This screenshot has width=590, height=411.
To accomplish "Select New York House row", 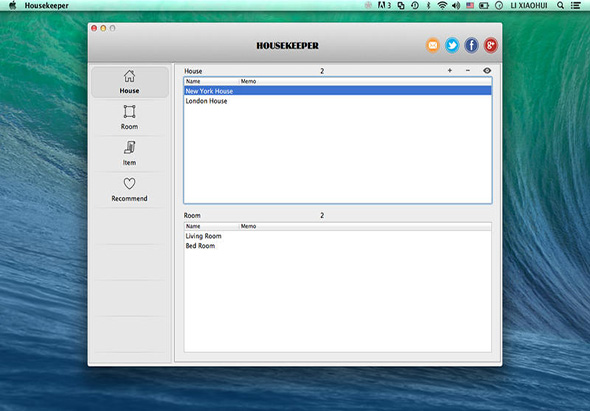I will pos(338,91).
